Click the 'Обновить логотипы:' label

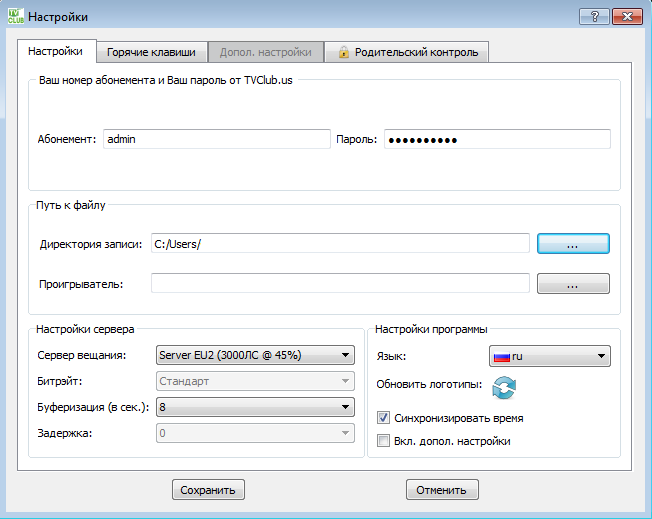(429, 384)
